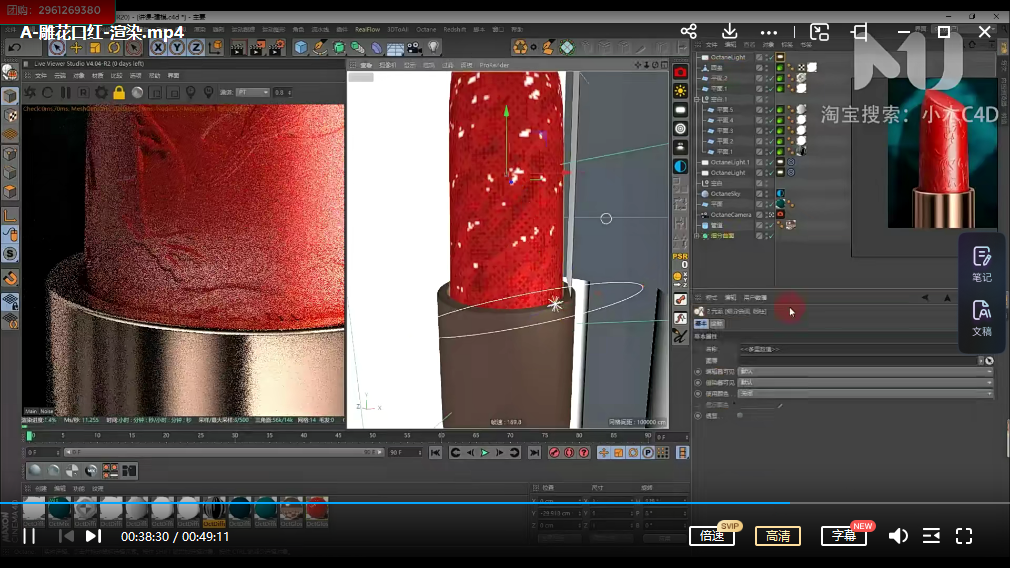Select OctaneCamera in object manager
The image size is (1010, 568).
[730, 214]
